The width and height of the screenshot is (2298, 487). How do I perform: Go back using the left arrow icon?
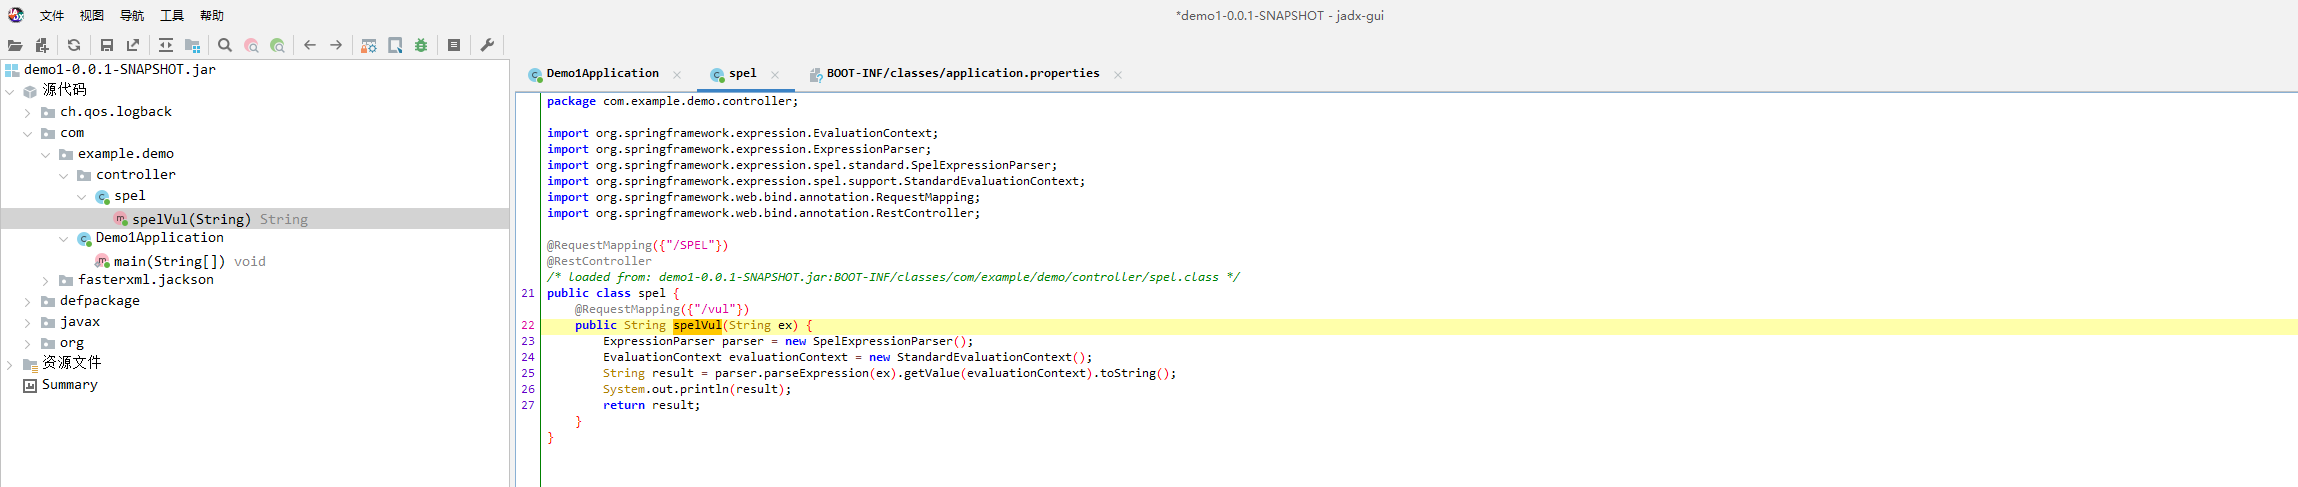[310, 45]
